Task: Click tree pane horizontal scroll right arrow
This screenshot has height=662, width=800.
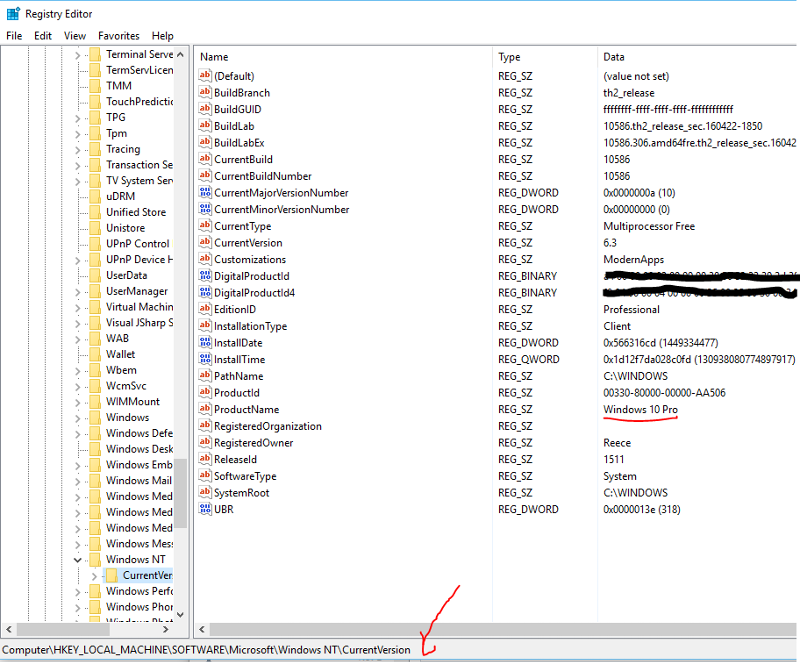Action: (165, 630)
